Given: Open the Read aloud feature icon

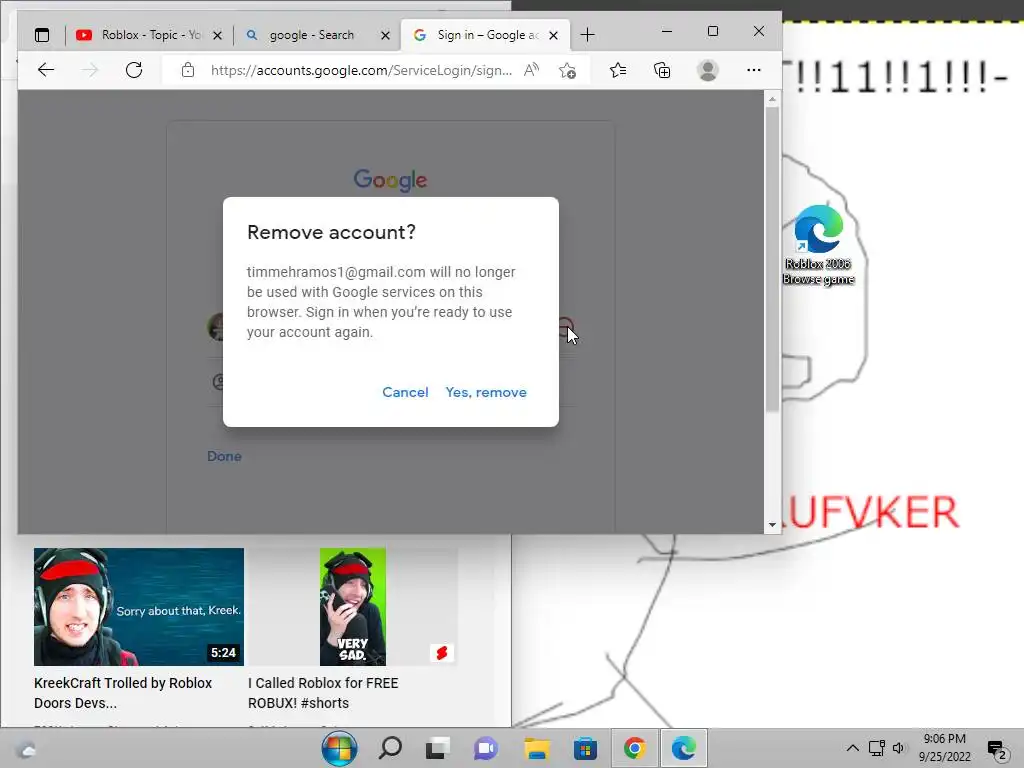Looking at the screenshot, I should (532, 70).
